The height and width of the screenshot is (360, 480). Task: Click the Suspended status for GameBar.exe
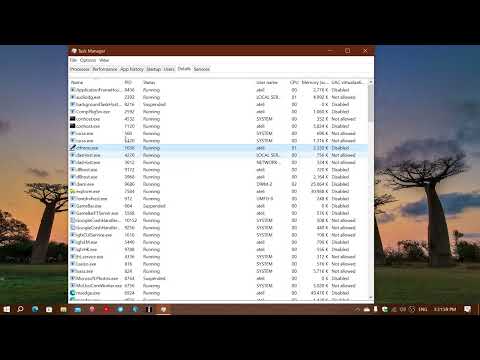[x=154, y=206]
